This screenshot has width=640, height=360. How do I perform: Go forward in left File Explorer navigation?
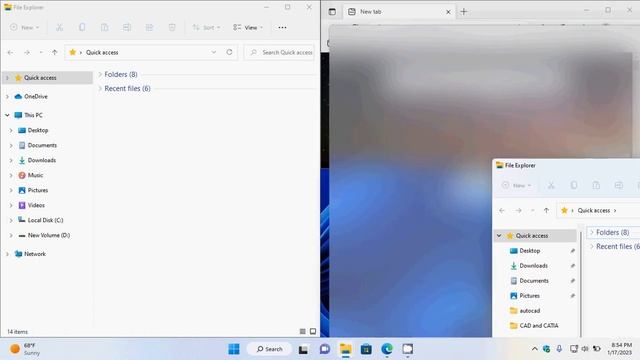[27, 52]
